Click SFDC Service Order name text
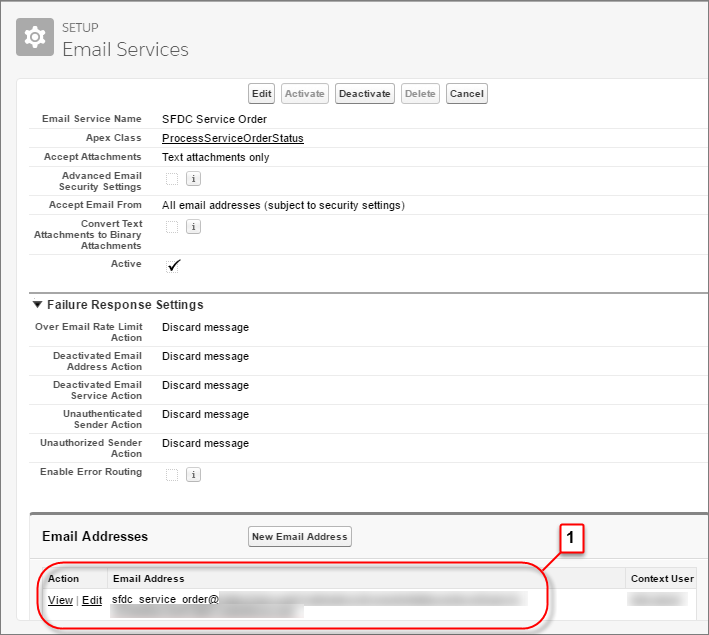709x635 pixels. [x=214, y=119]
